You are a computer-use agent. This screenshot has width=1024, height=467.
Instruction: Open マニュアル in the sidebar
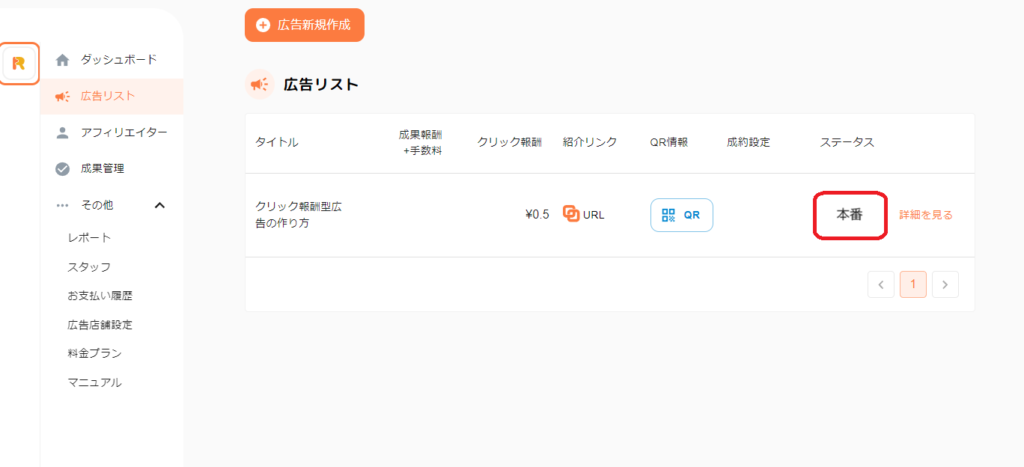pos(95,382)
